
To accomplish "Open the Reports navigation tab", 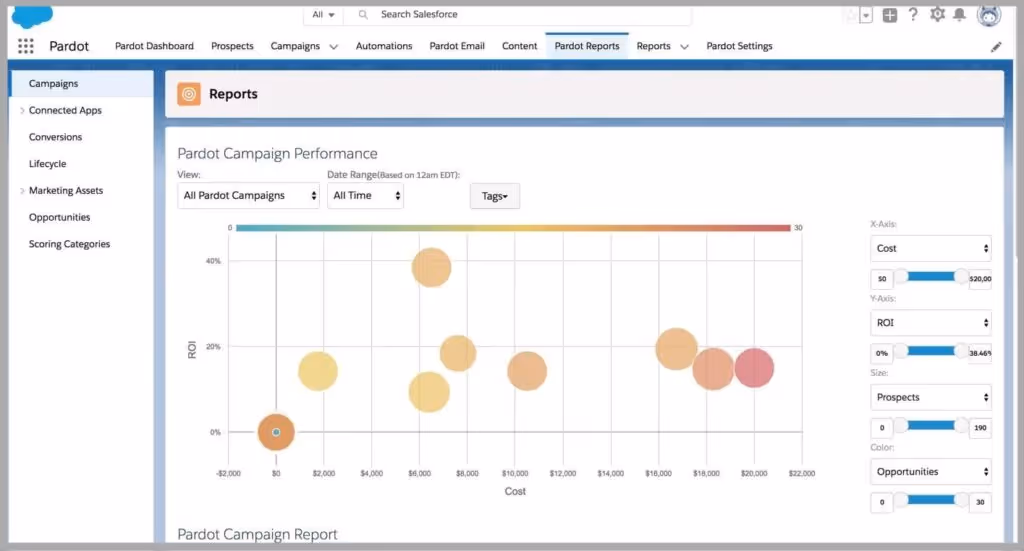I will (653, 46).
